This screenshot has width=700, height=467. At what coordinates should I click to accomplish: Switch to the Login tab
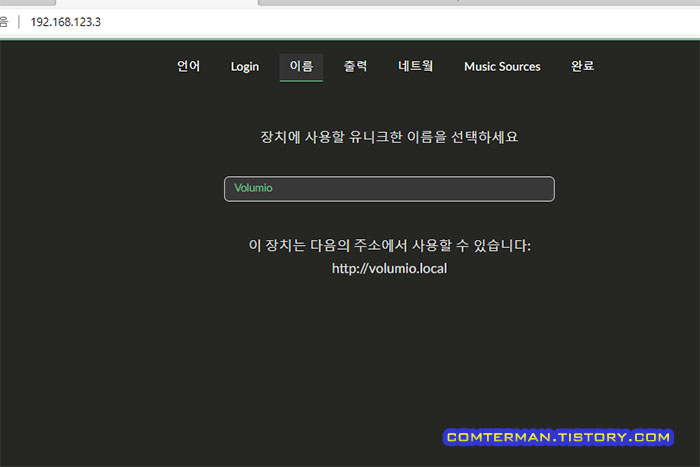(245, 67)
